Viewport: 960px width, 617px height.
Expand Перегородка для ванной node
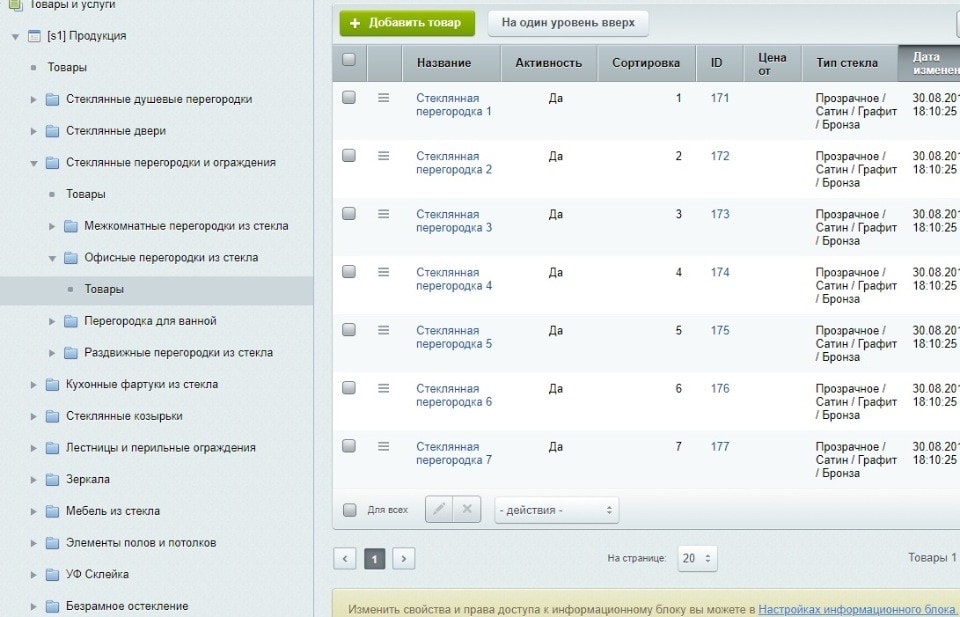tap(52, 321)
